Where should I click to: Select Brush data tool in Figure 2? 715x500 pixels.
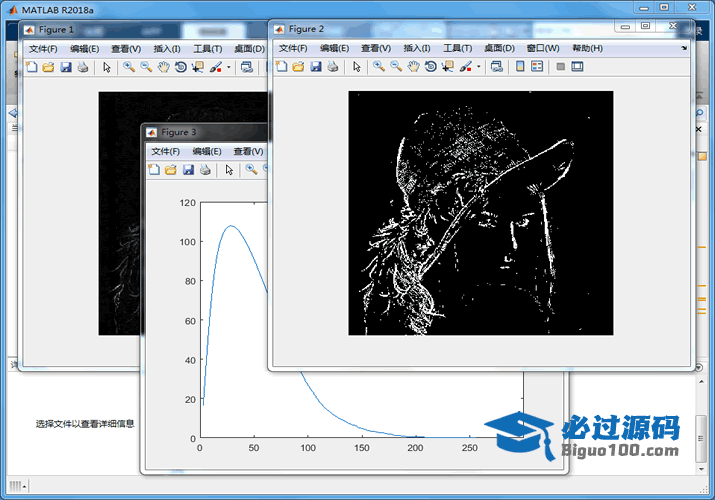[x=466, y=67]
